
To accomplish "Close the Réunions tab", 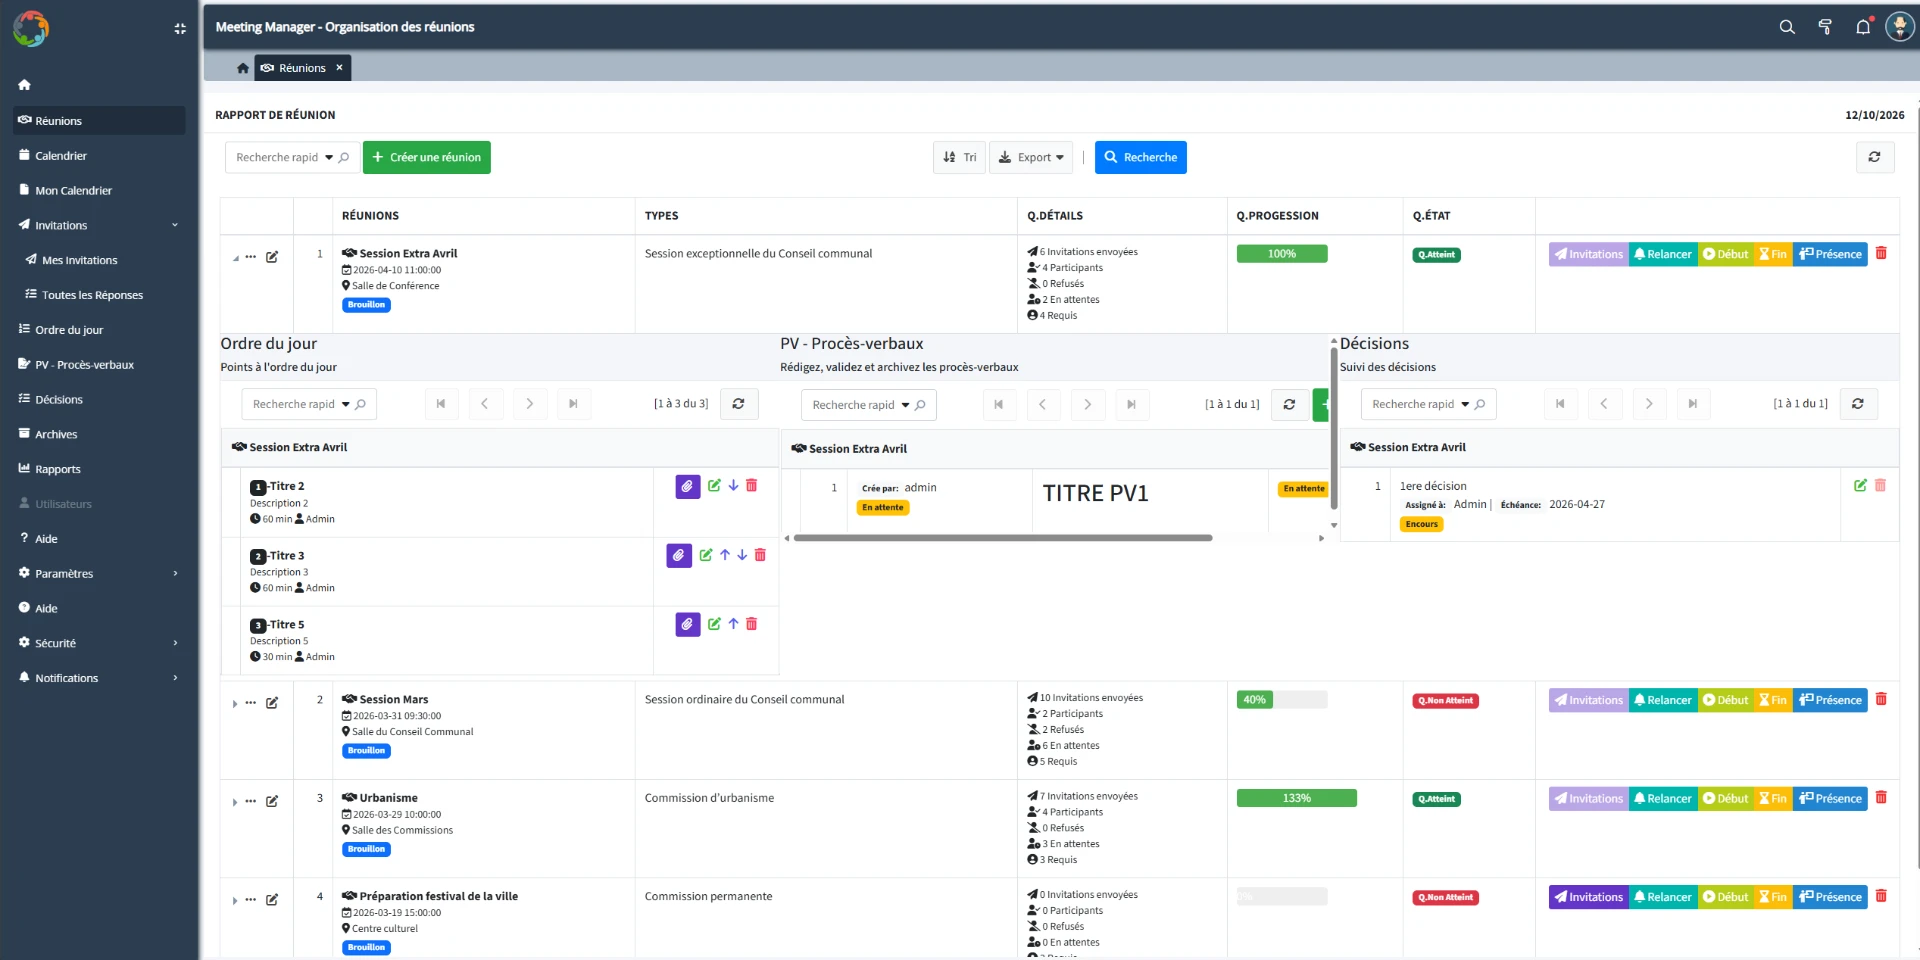I will pos(339,68).
